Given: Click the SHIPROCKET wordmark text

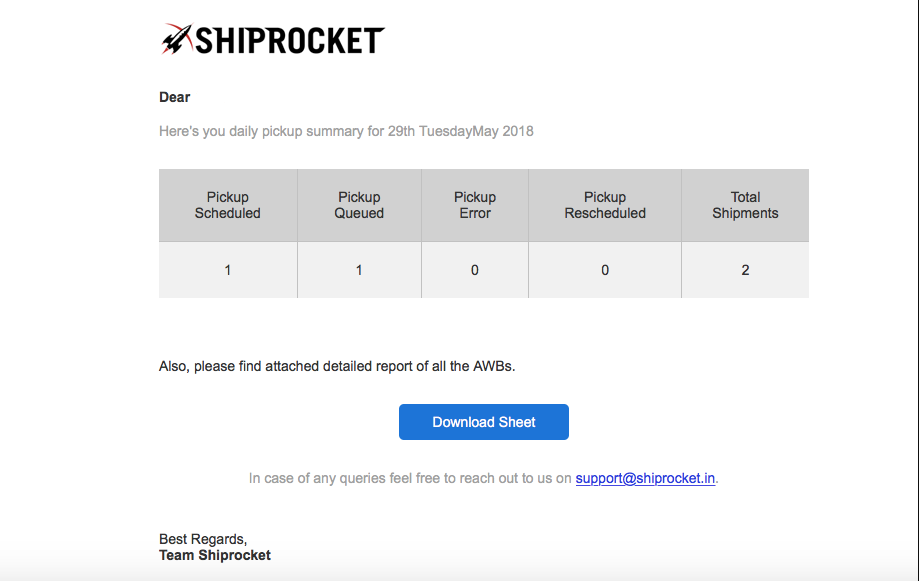Looking at the screenshot, I should click(x=290, y=41).
